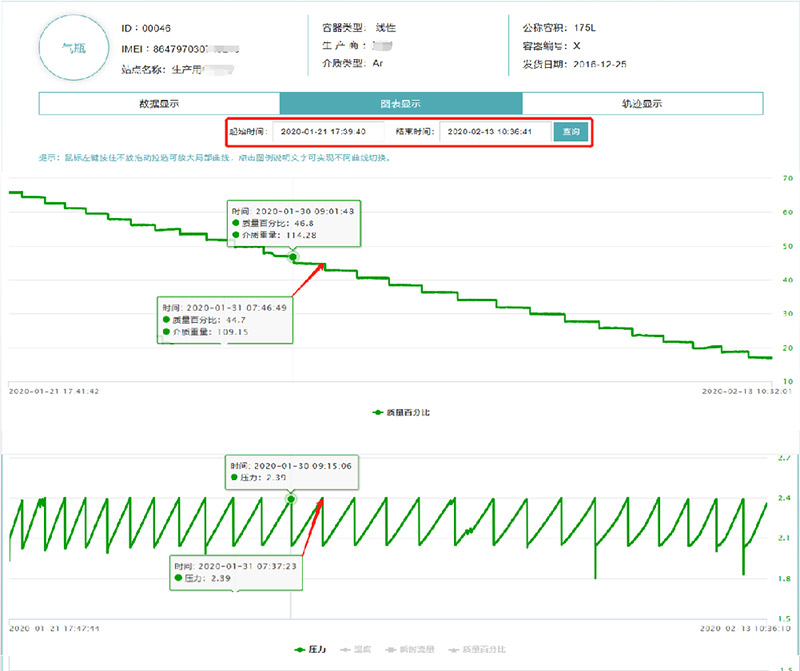The height and width of the screenshot is (671, 800).
Task: Click the 起始时间 start time field
Action: [329, 131]
